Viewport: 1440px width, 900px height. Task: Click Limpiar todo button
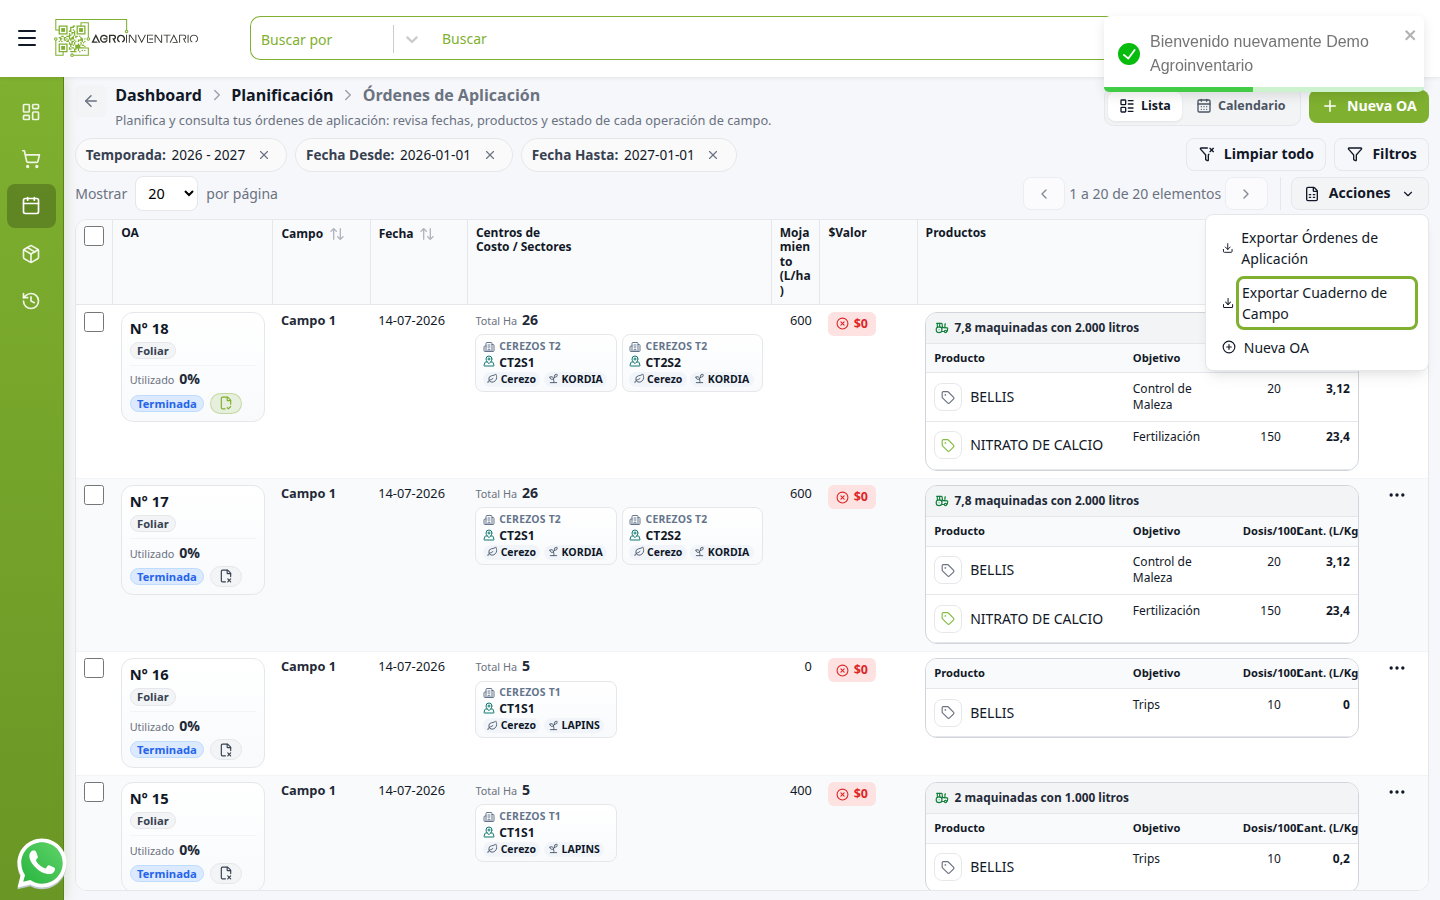pyautogui.click(x=1256, y=154)
